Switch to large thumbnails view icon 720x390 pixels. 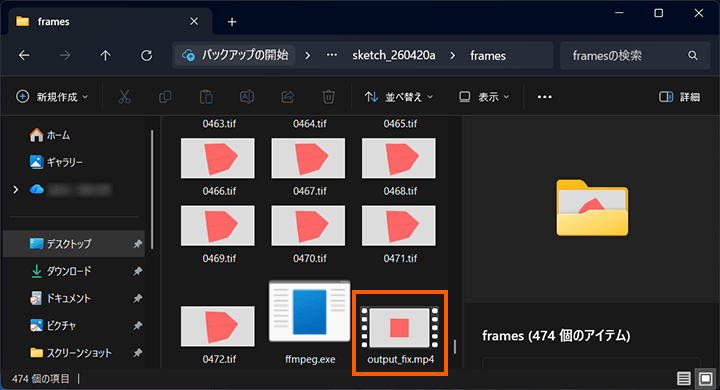(706, 379)
